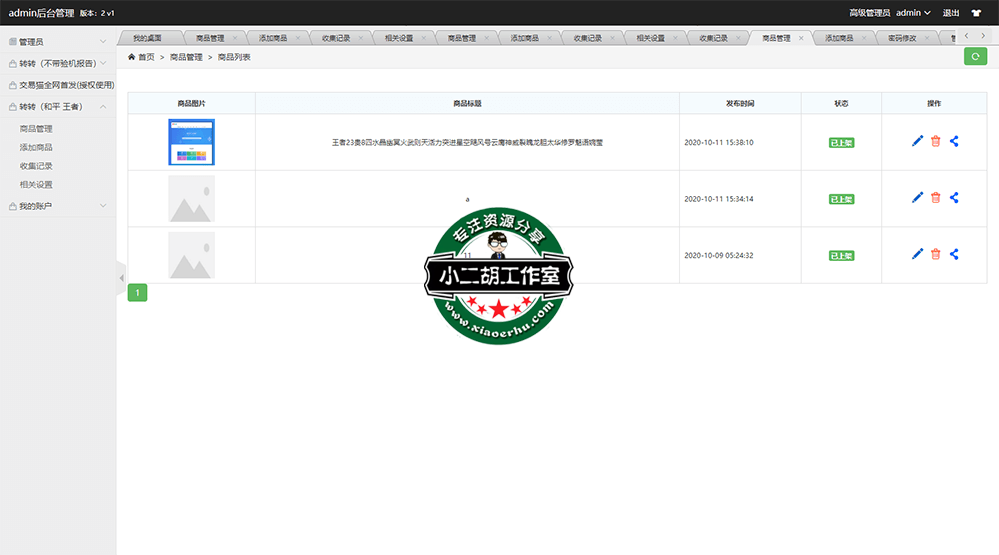Delete the product titled "11" via trash icon
999x555 pixels.
(936, 254)
